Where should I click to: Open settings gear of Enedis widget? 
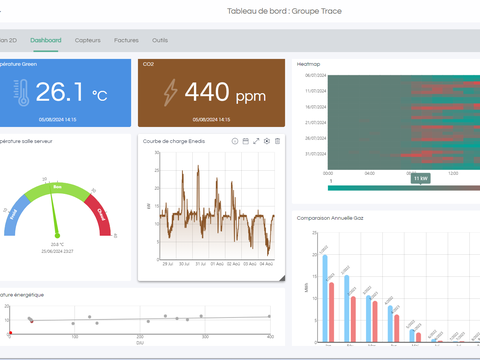tap(267, 141)
